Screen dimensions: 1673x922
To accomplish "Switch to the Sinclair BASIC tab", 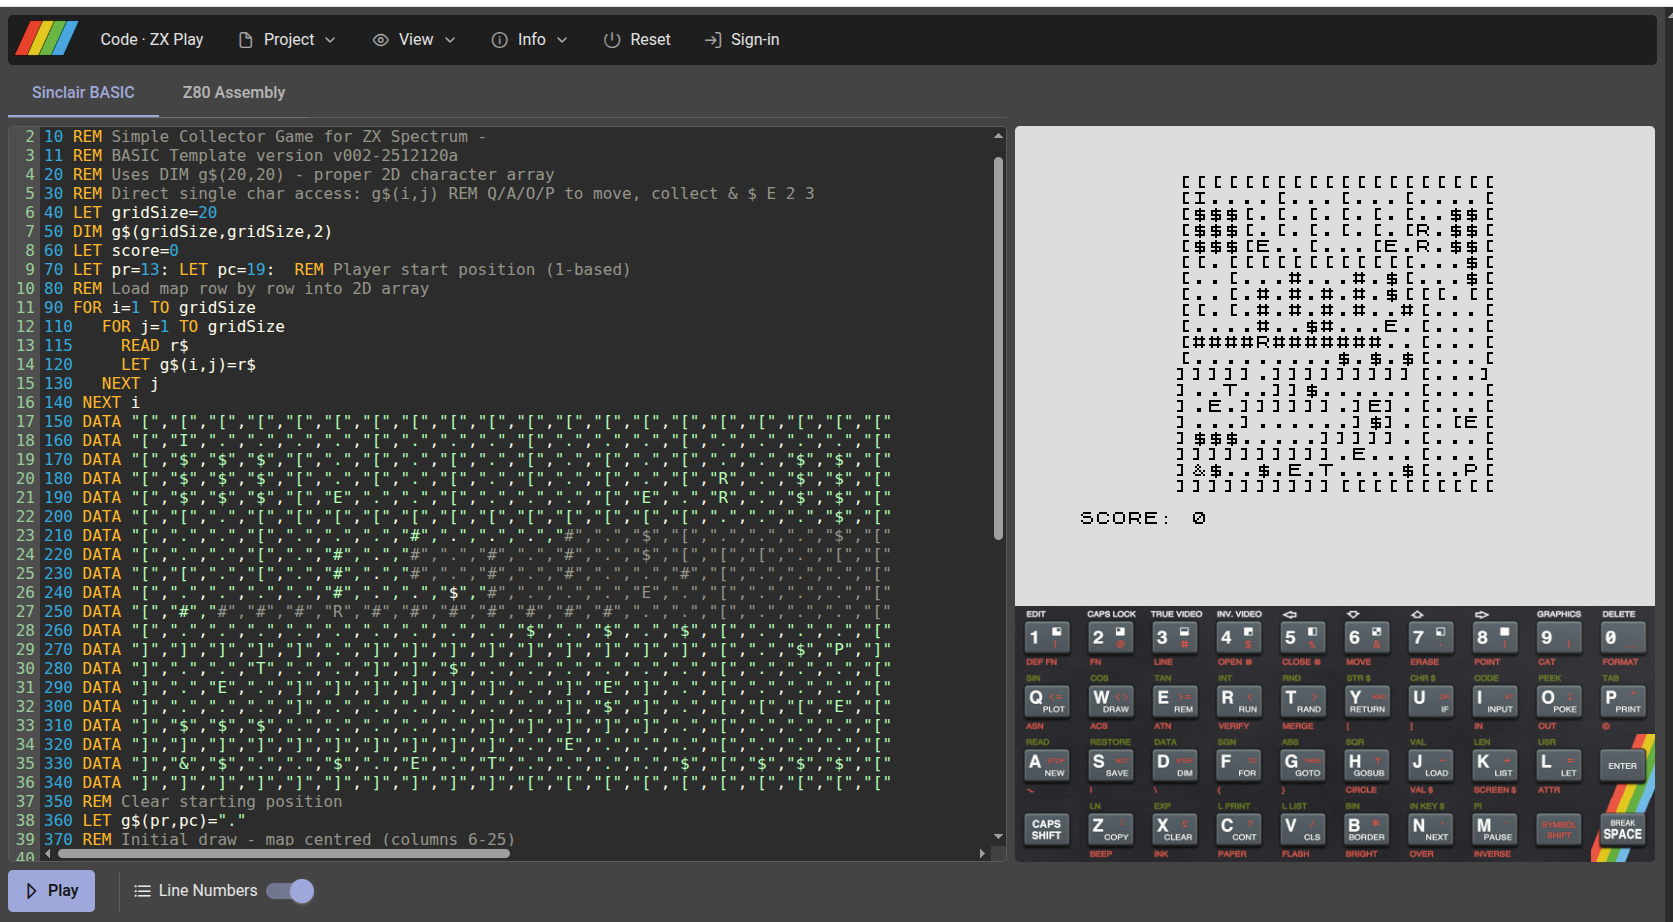I will click(83, 93).
